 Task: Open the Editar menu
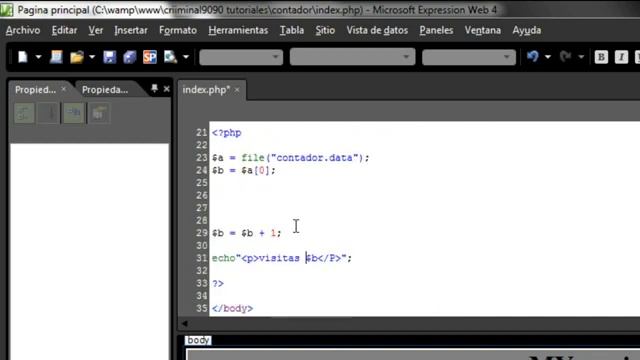click(x=64, y=30)
